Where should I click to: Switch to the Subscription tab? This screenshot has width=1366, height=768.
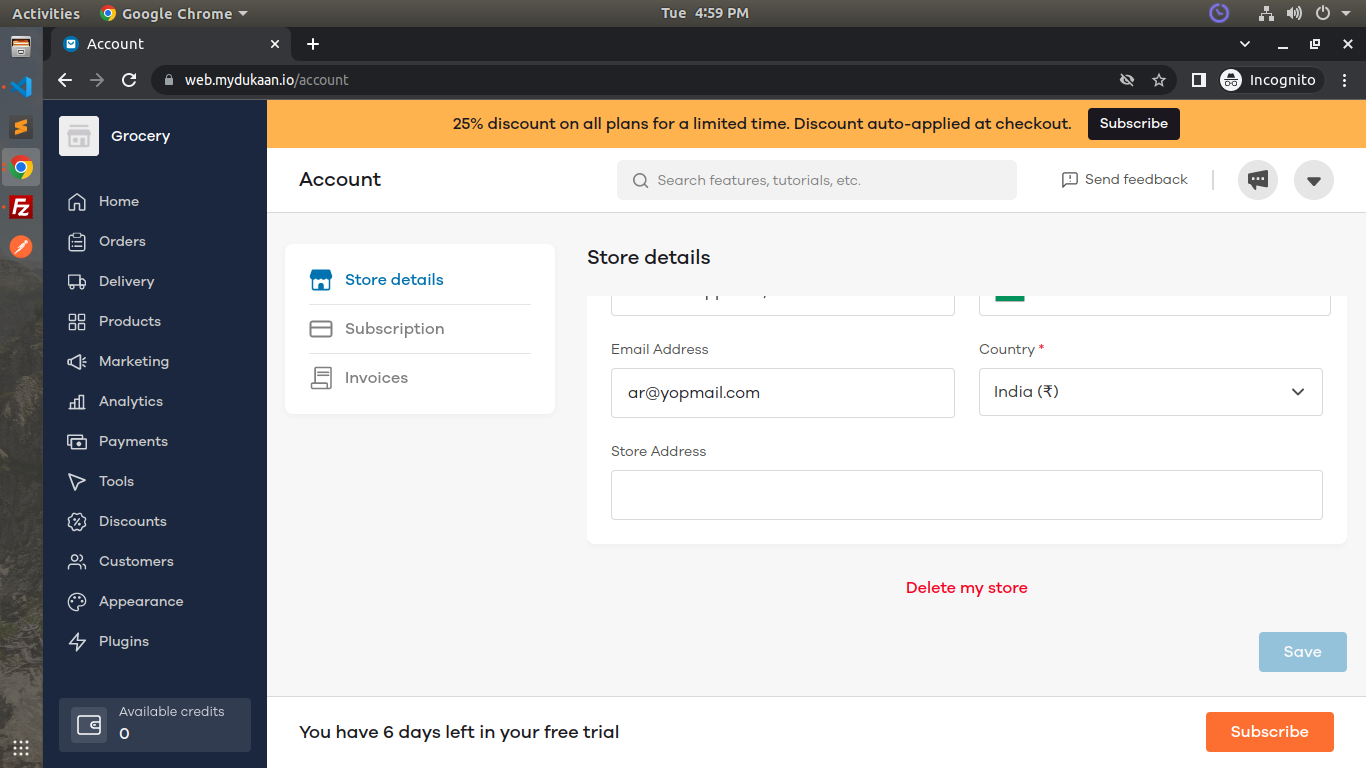click(x=394, y=329)
